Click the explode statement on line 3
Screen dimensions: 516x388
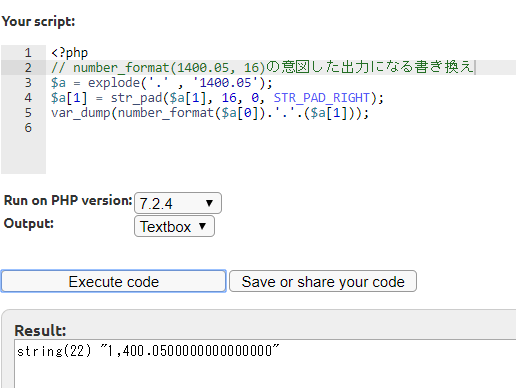click(162, 83)
